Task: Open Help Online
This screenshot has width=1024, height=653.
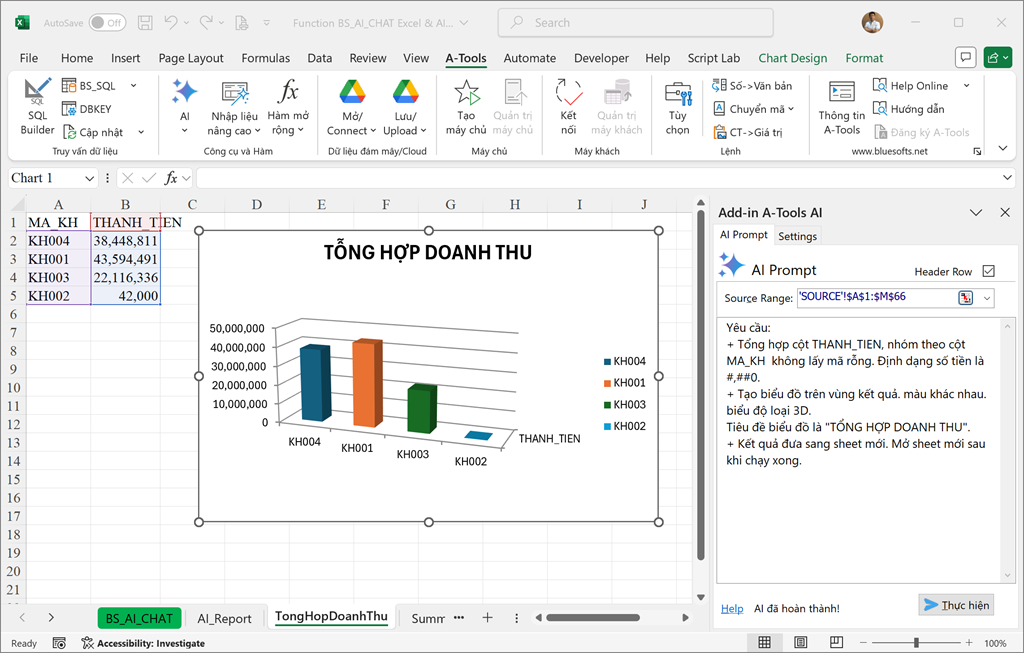Action: click(x=910, y=86)
